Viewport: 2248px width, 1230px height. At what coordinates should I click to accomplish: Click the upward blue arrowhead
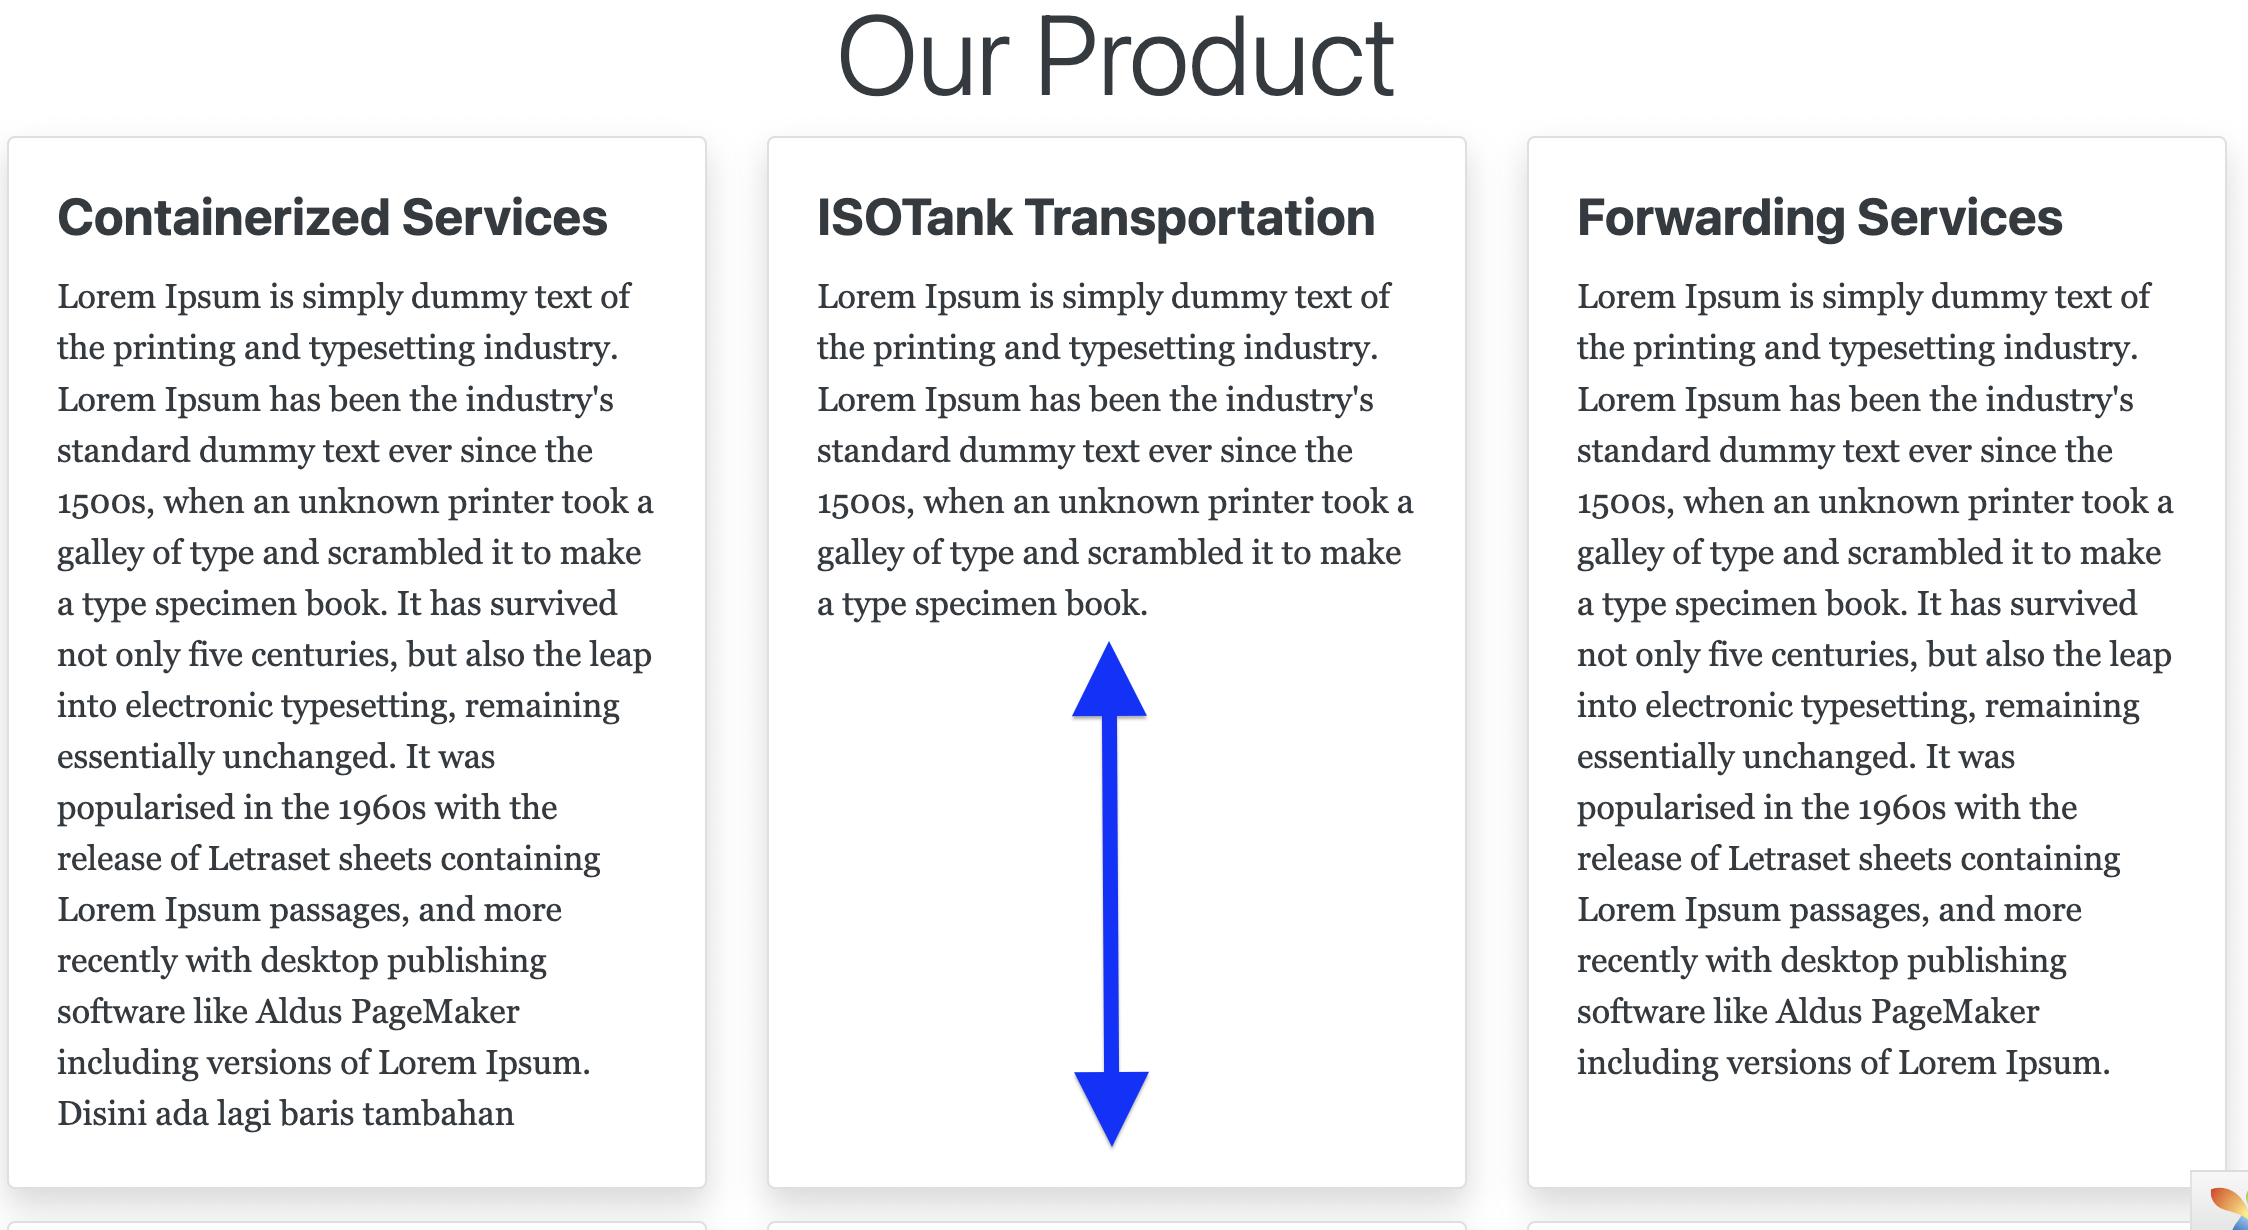[1109, 683]
